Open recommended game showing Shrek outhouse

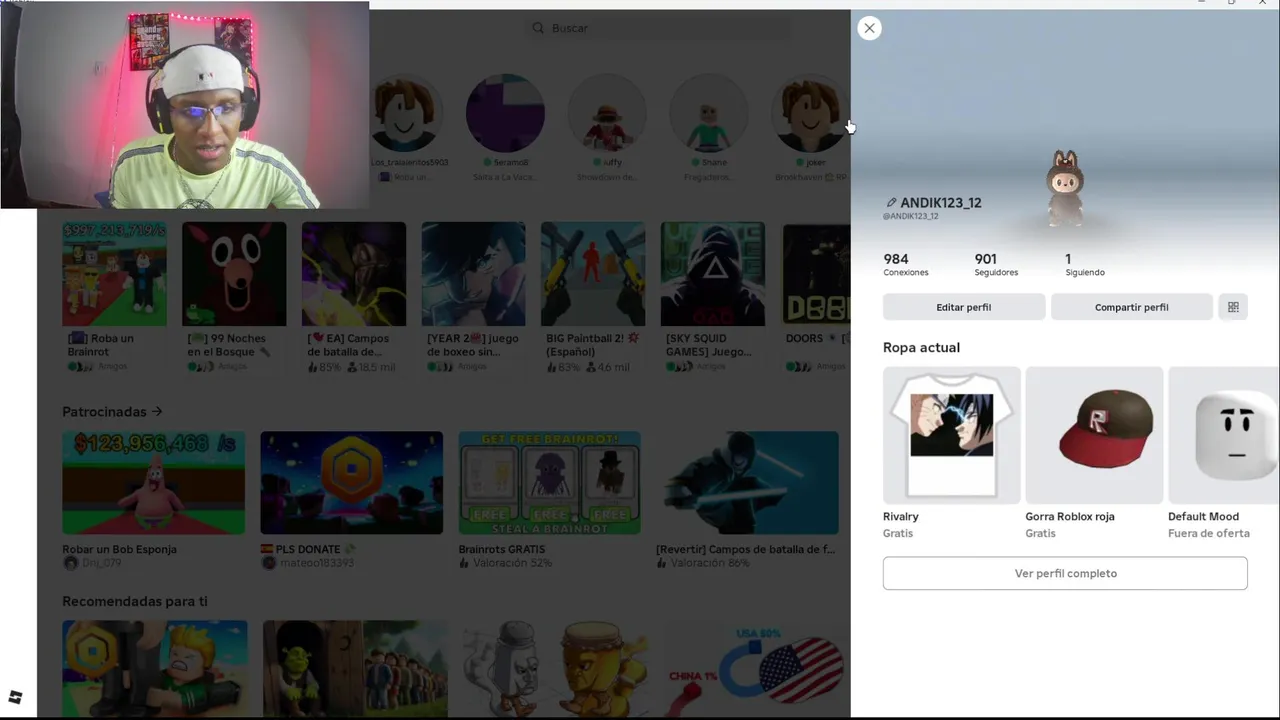(x=355, y=668)
